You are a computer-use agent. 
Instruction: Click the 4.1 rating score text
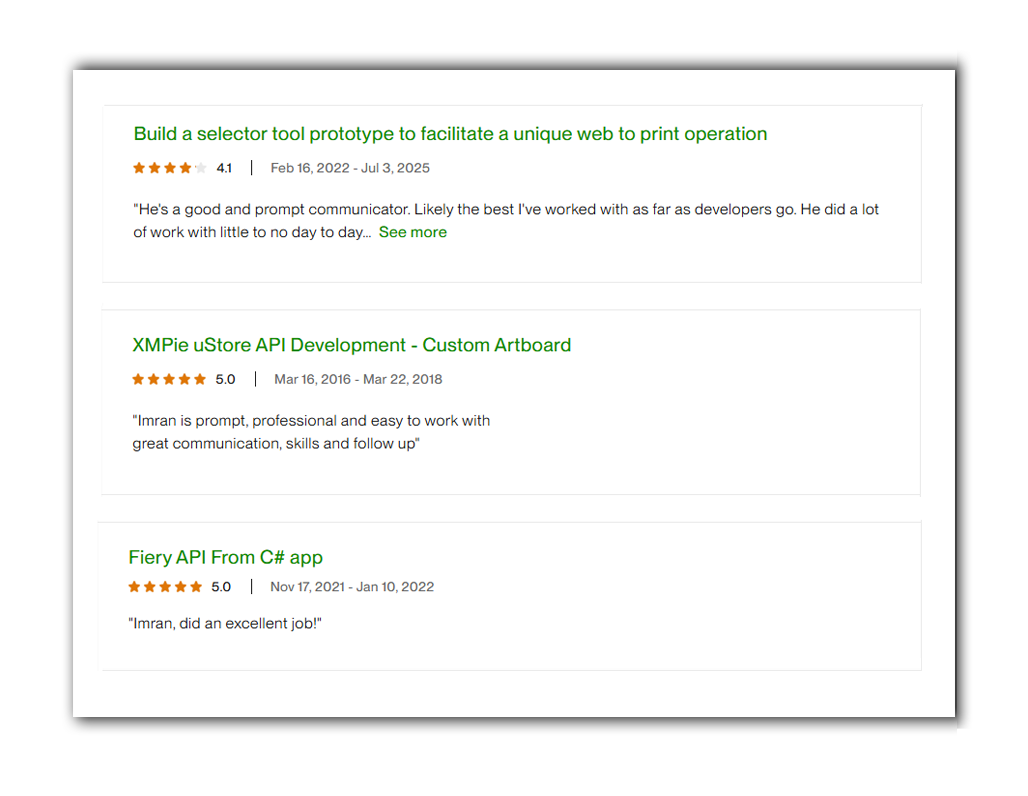tap(224, 168)
